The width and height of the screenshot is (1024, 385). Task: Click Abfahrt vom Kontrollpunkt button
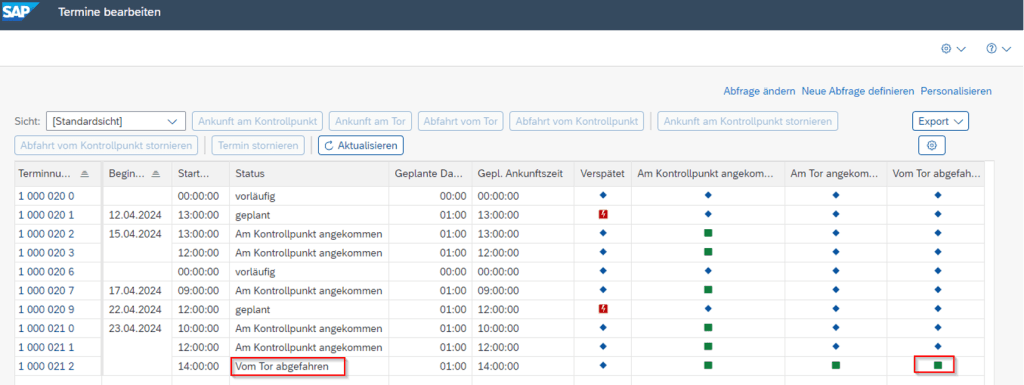tap(577, 121)
